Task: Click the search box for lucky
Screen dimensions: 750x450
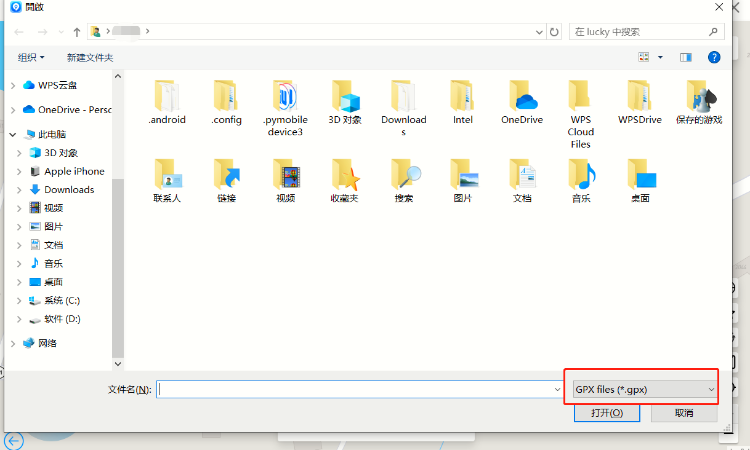Action: click(x=647, y=32)
